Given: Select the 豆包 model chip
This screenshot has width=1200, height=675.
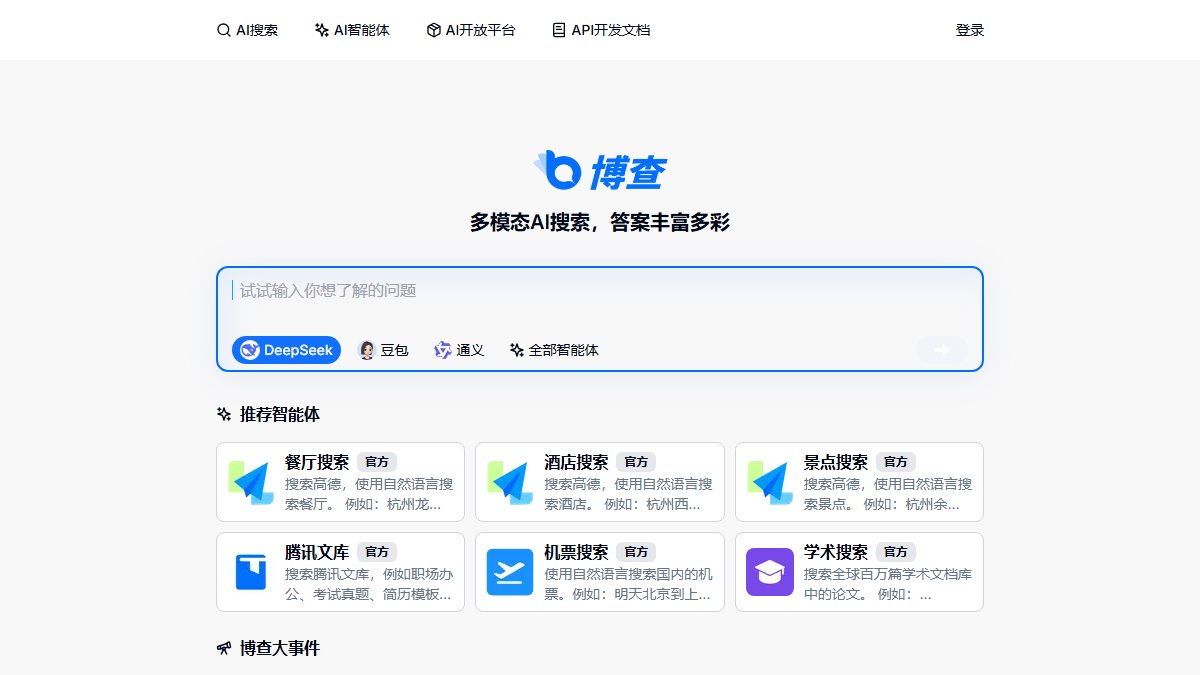Looking at the screenshot, I should tap(384, 350).
